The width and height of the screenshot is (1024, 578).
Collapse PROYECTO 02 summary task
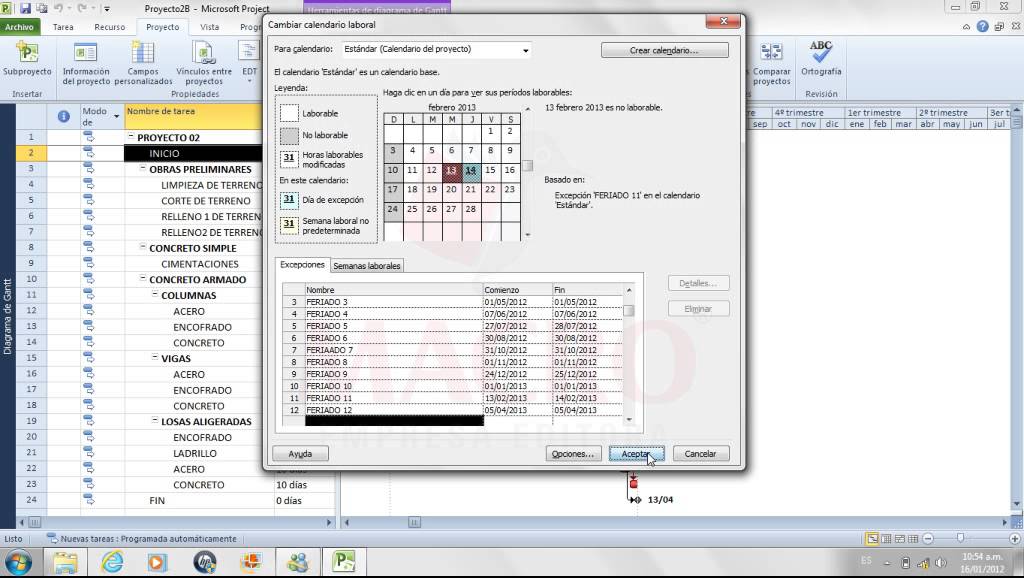[x=131, y=136]
